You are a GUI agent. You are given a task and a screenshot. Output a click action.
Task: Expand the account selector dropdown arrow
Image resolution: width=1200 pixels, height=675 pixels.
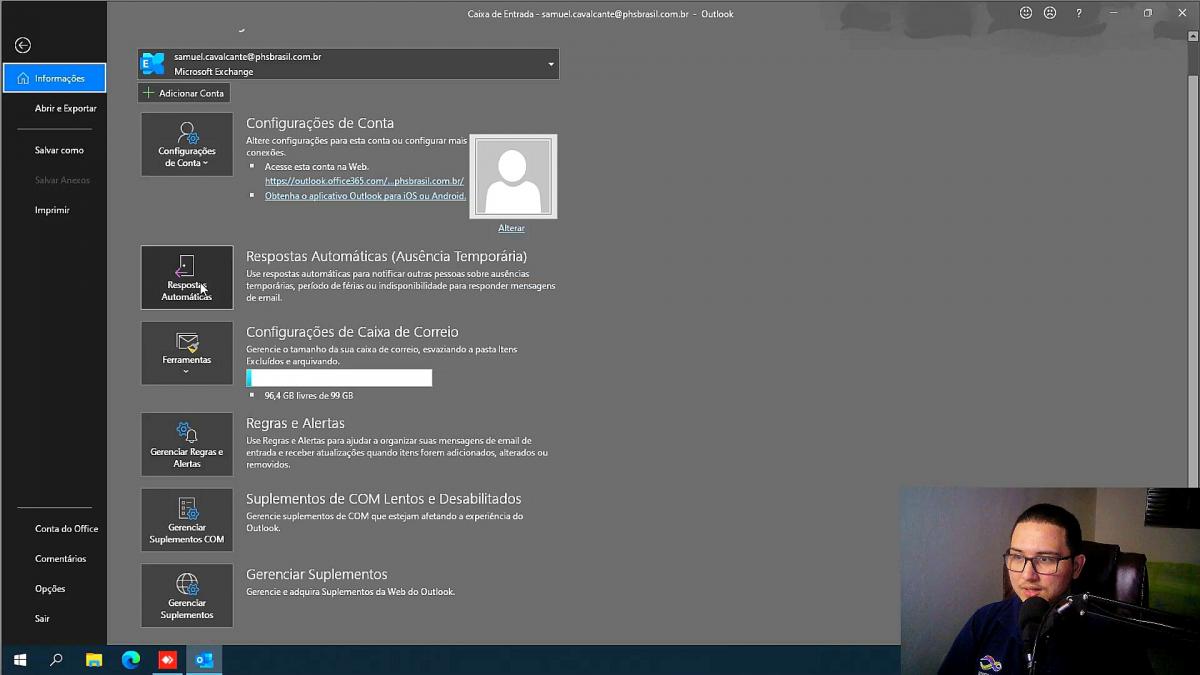coord(550,65)
